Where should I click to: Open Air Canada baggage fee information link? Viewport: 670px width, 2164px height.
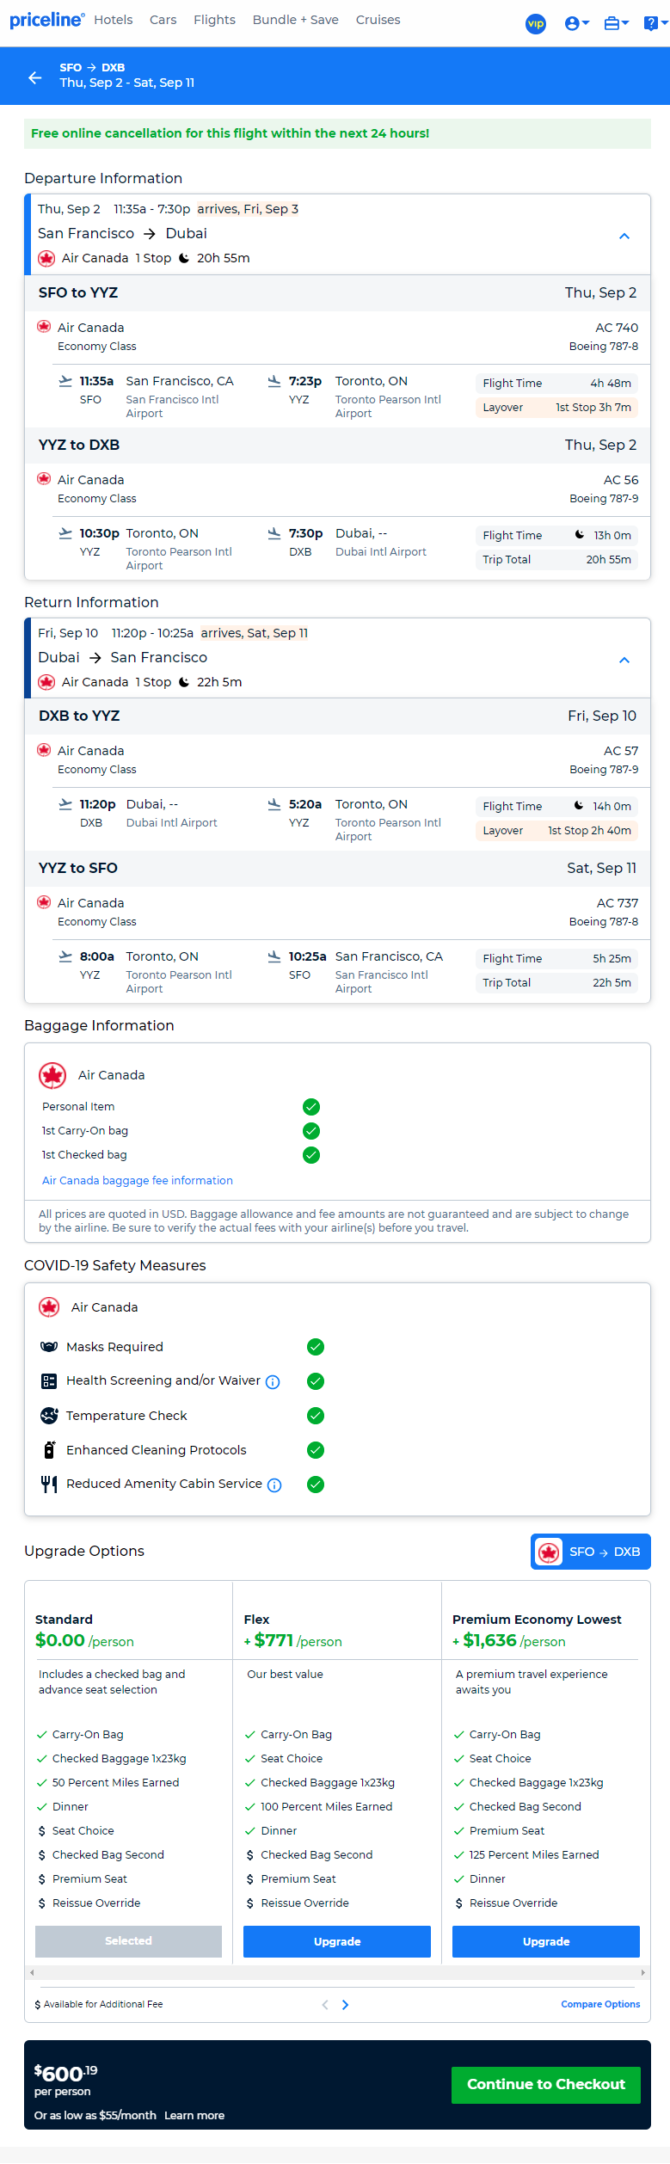point(137,1181)
